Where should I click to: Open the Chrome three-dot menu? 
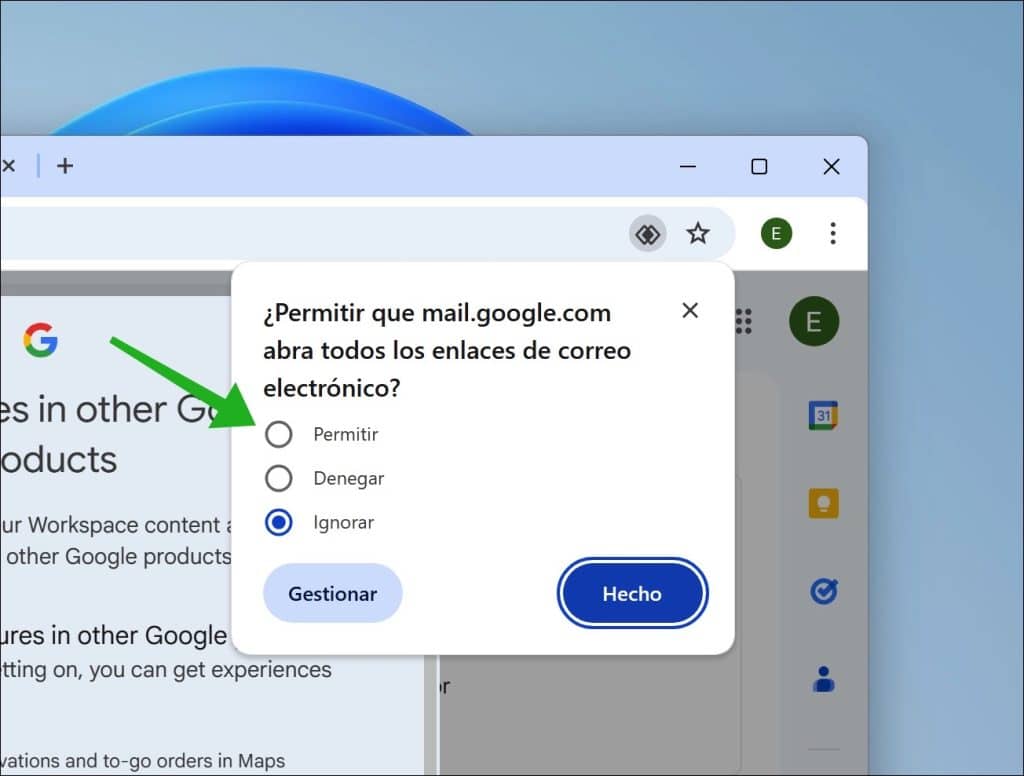[833, 233]
